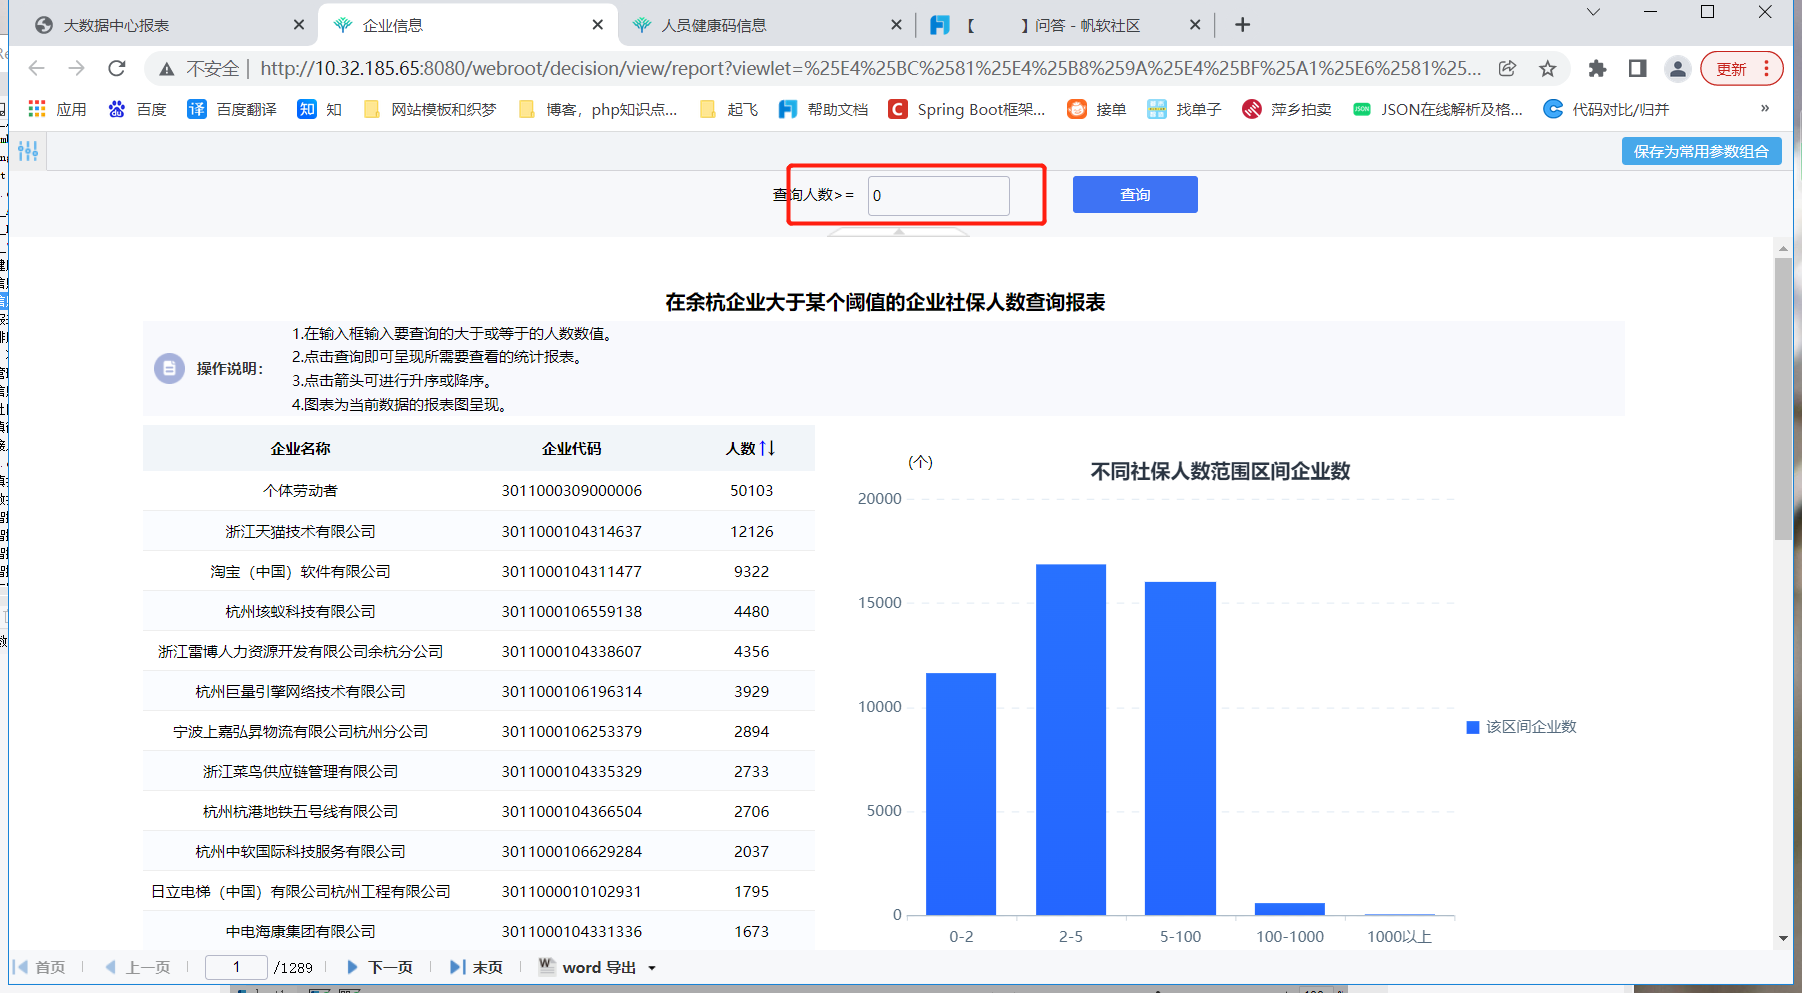Open a new browser tab

[1242, 25]
